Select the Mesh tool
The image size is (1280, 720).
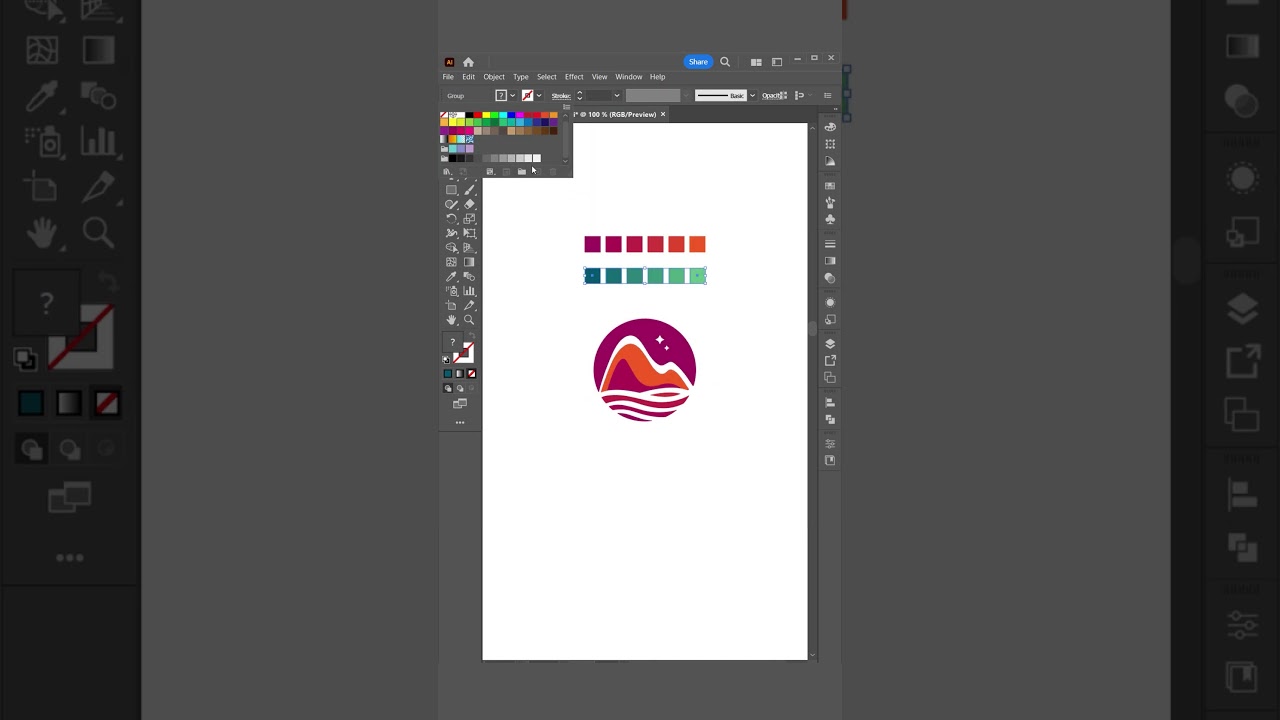452,262
